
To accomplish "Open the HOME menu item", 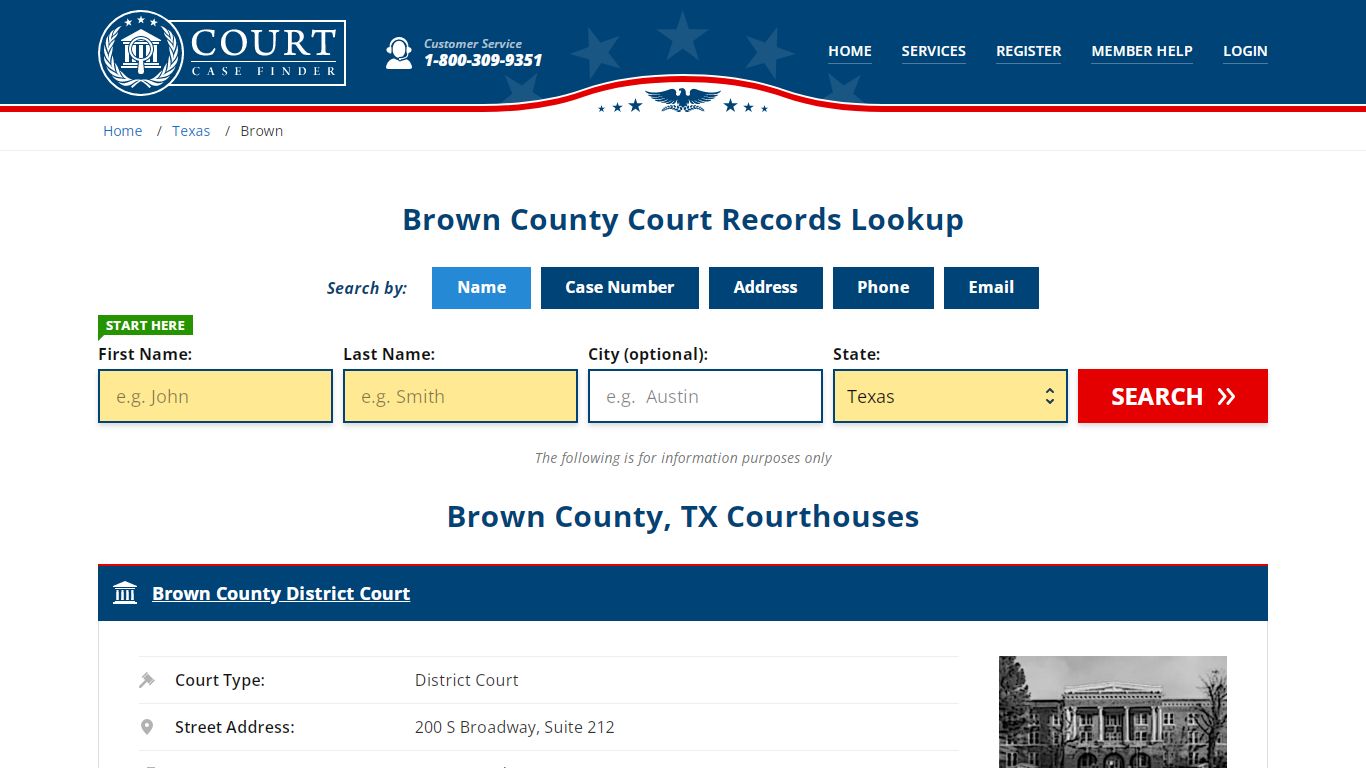I will [850, 51].
